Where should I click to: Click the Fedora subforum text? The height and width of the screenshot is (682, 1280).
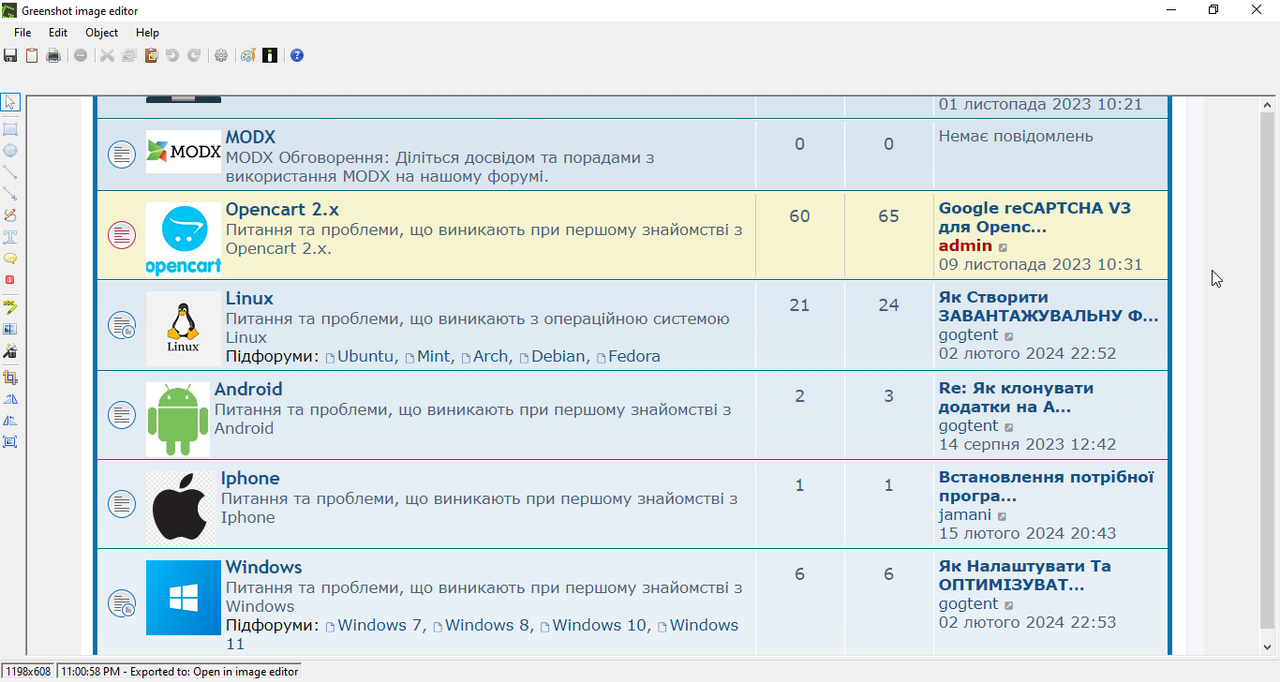point(634,356)
